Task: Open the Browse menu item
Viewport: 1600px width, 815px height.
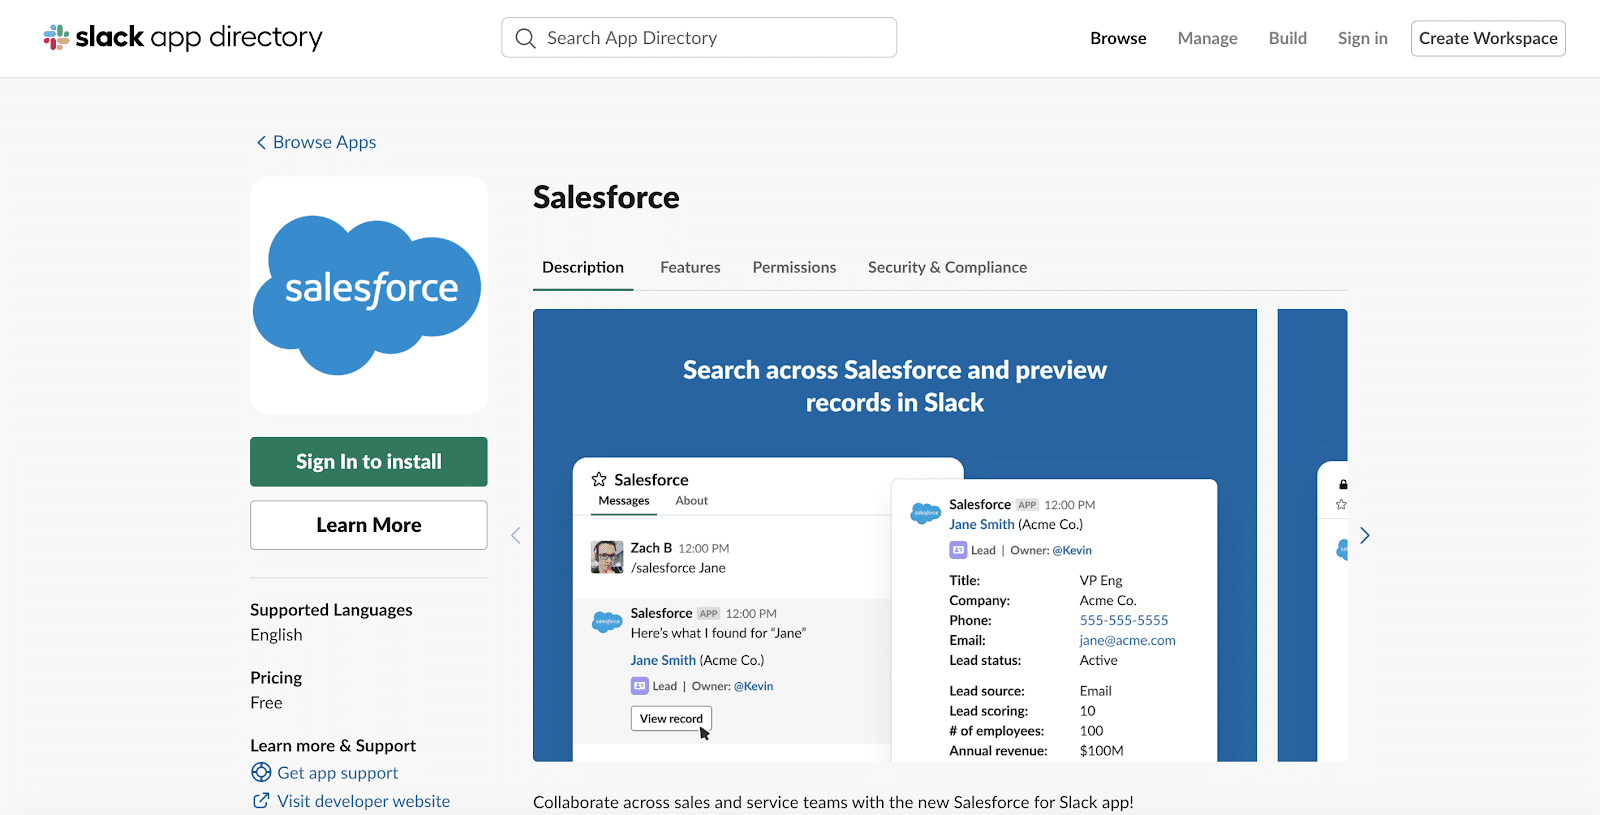Action: point(1118,38)
